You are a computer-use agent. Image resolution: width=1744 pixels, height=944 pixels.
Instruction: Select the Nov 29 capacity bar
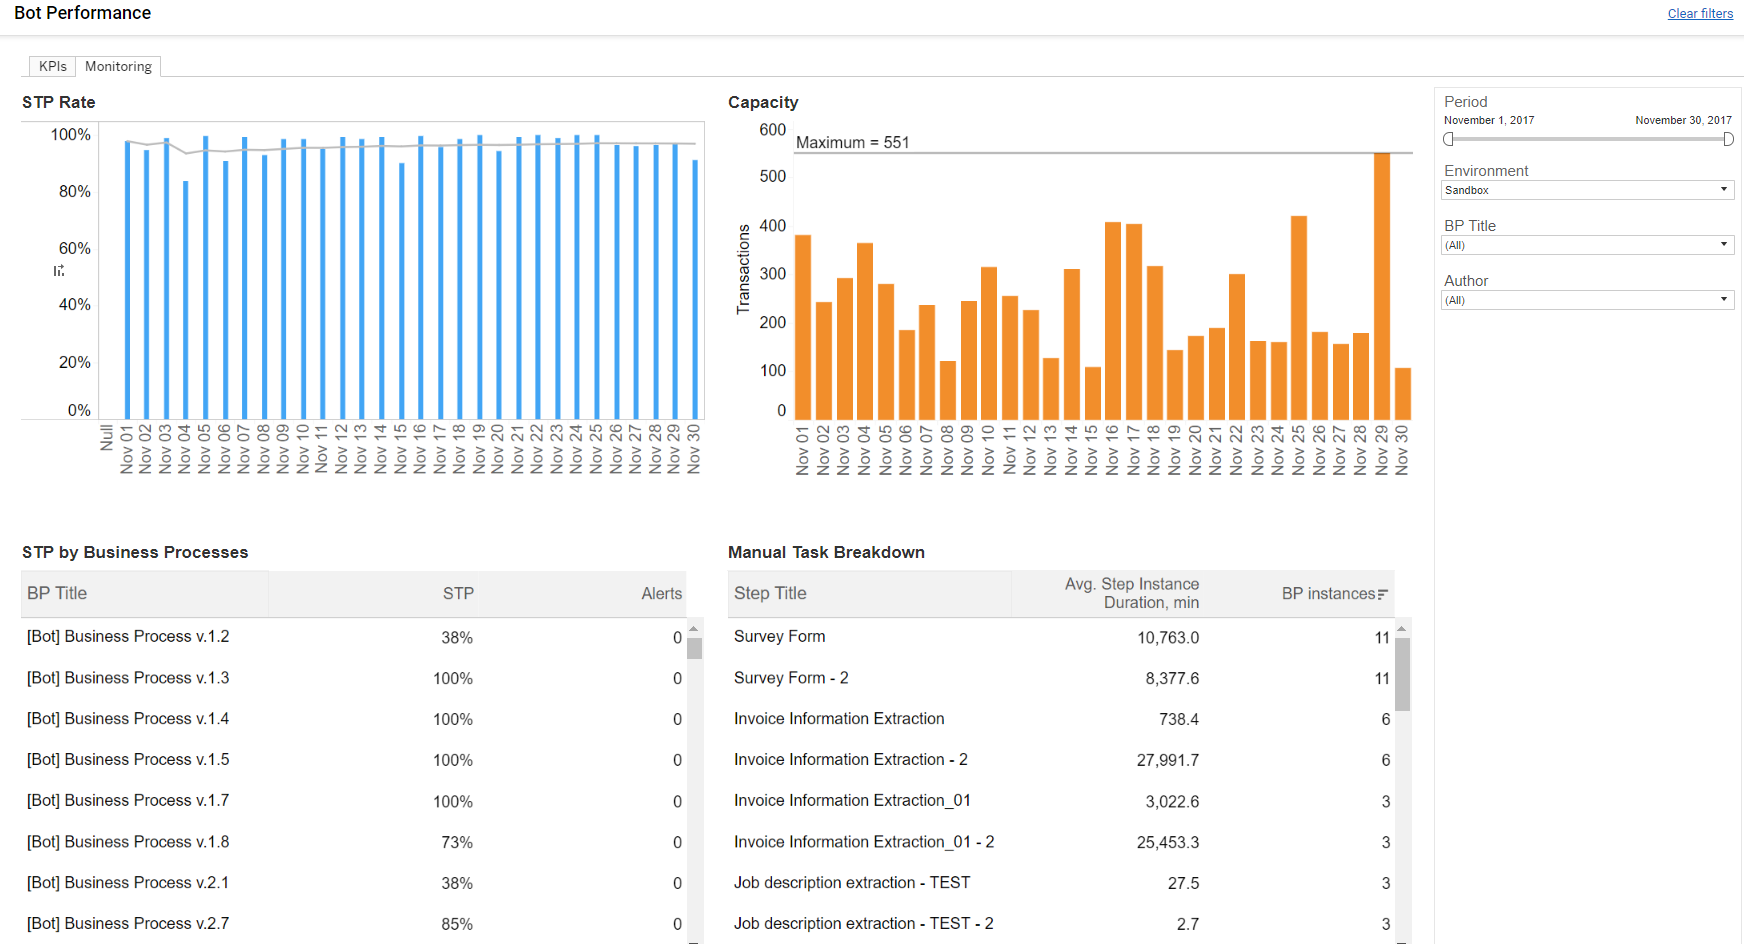pyautogui.click(x=1382, y=286)
